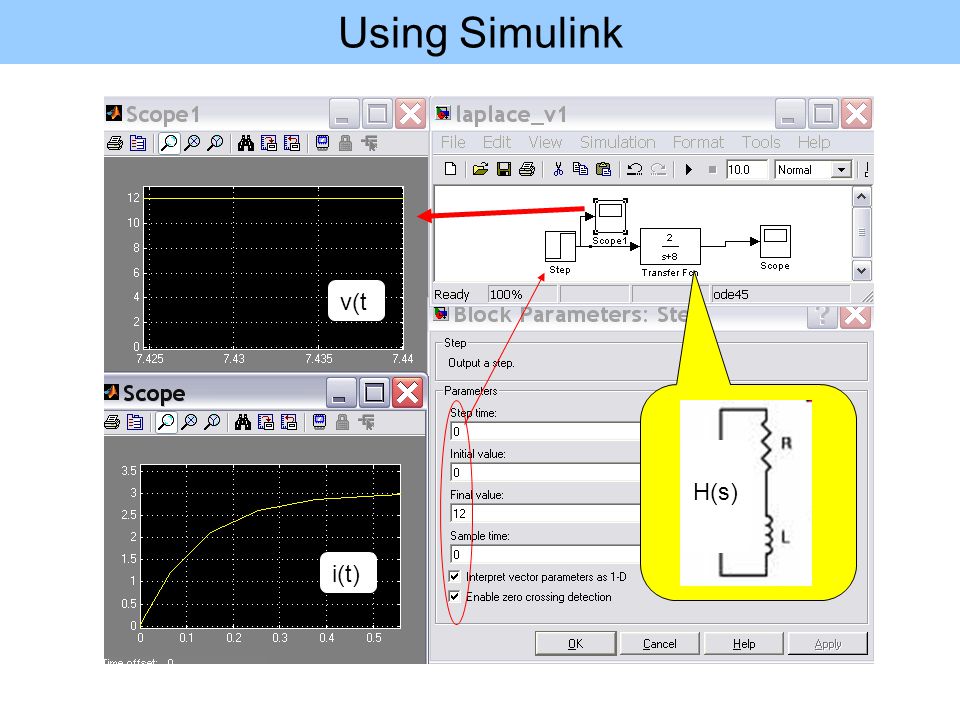Screen dimensions: 960x720
Task: Open Parameters icon in Scope window
Action: (x=135, y=422)
